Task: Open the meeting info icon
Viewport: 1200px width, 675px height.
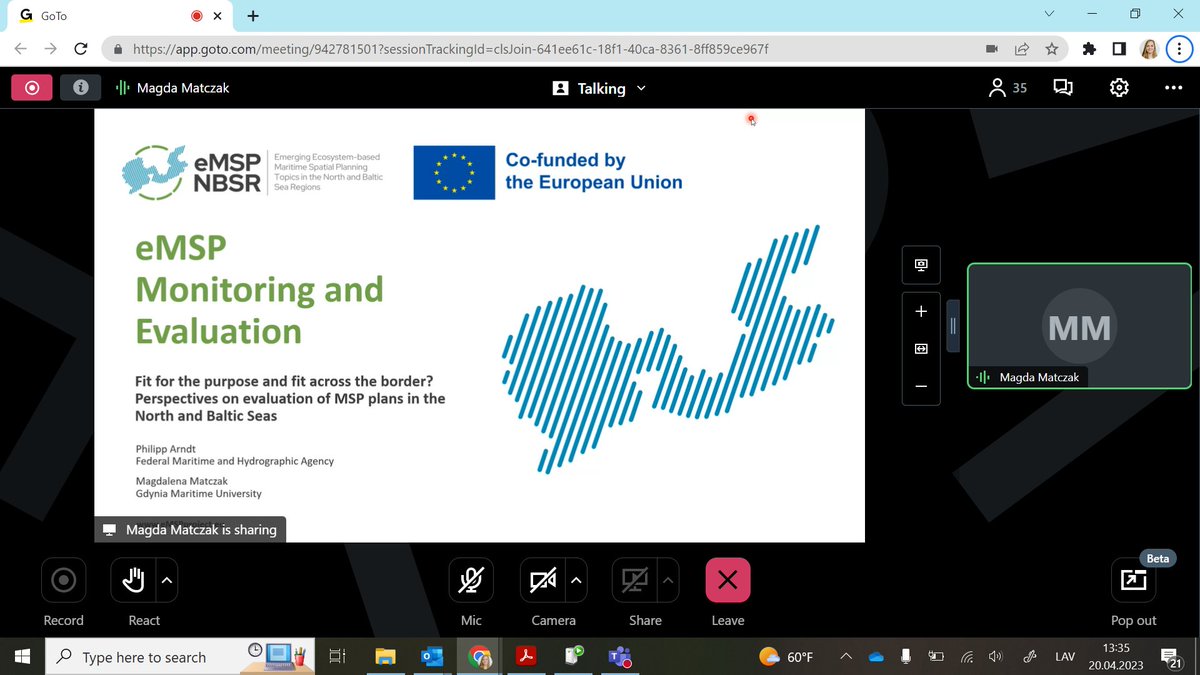Action: [x=80, y=88]
